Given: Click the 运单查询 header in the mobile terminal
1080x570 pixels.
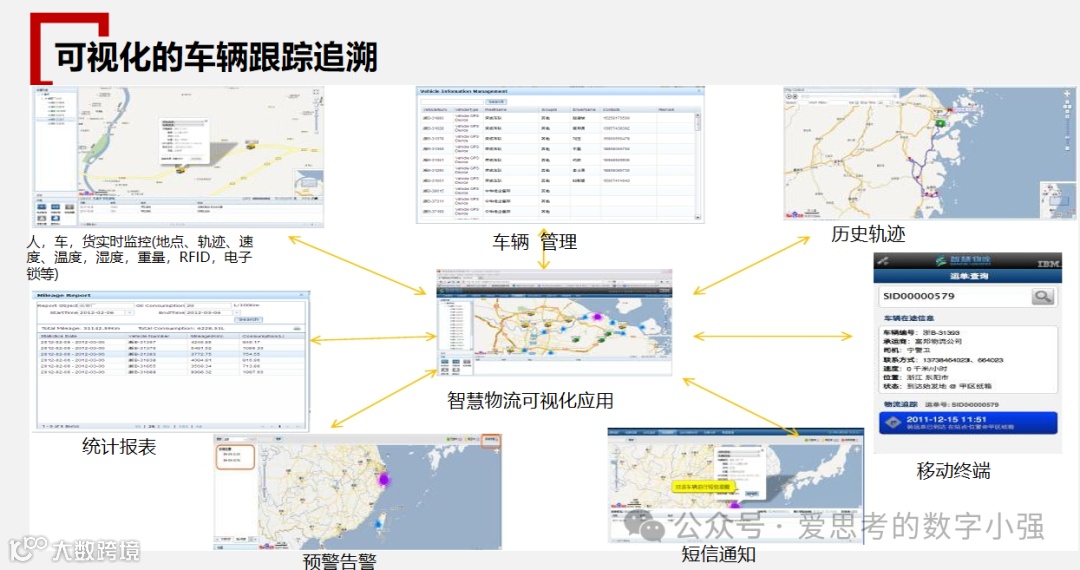Looking at the screenshot, I should (x=968, y=276).
